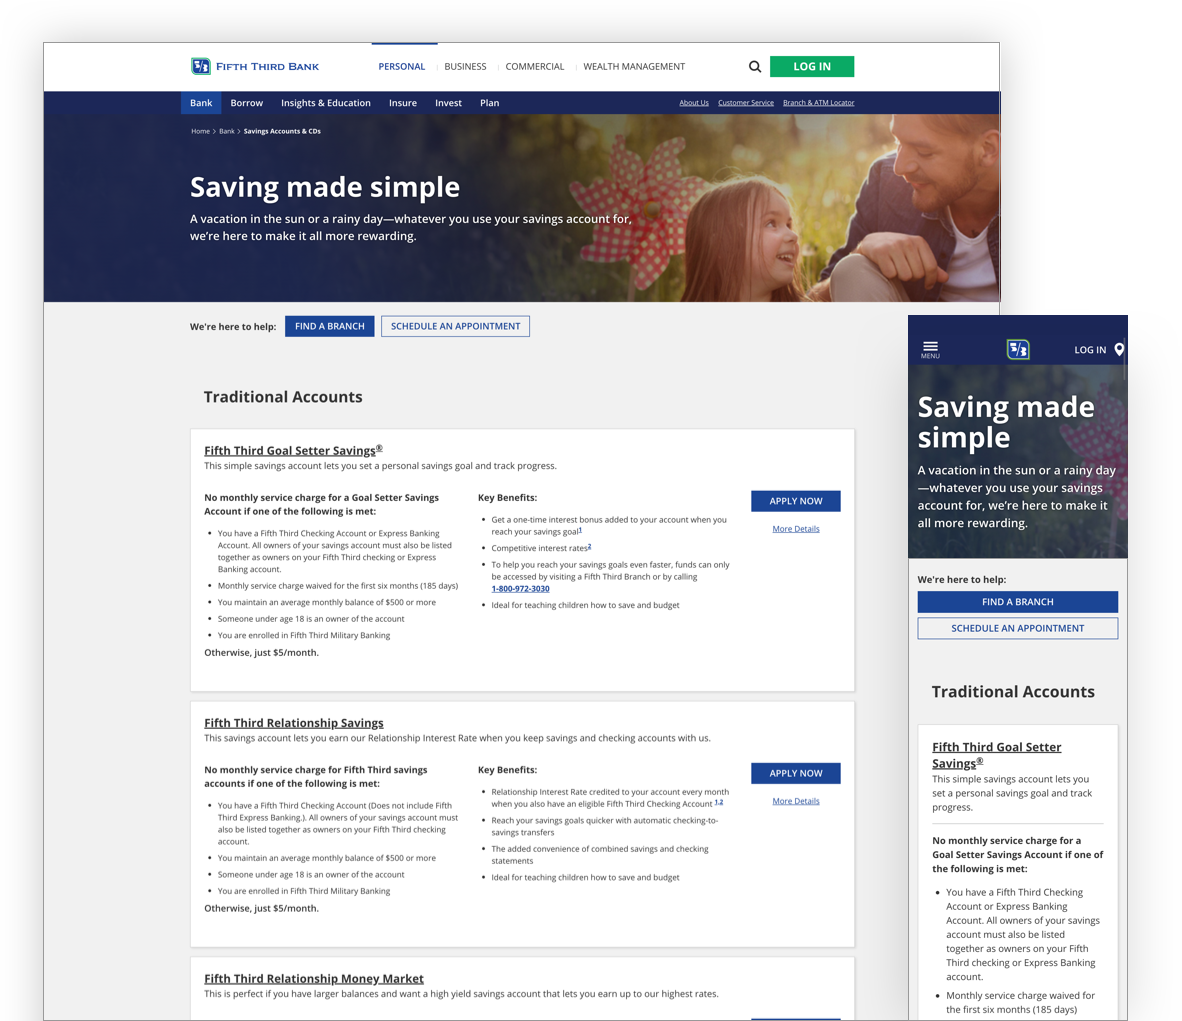Open footnote 2 after 'Competitive interest rates'
The image size is (1182, 1021).
589,547
